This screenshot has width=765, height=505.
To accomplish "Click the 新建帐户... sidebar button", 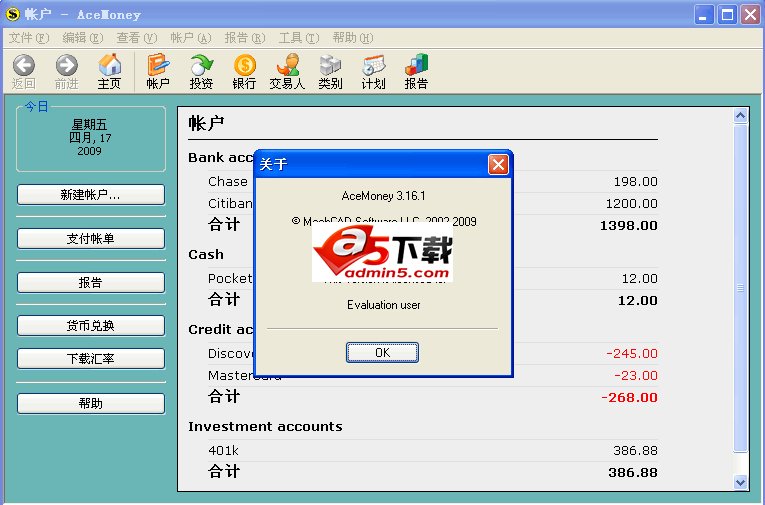I will (91, 195).
